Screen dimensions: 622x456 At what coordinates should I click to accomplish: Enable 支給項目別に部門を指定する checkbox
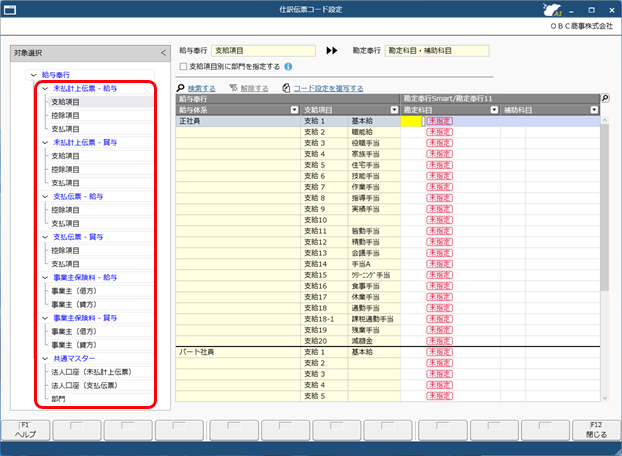coord(183,67)
